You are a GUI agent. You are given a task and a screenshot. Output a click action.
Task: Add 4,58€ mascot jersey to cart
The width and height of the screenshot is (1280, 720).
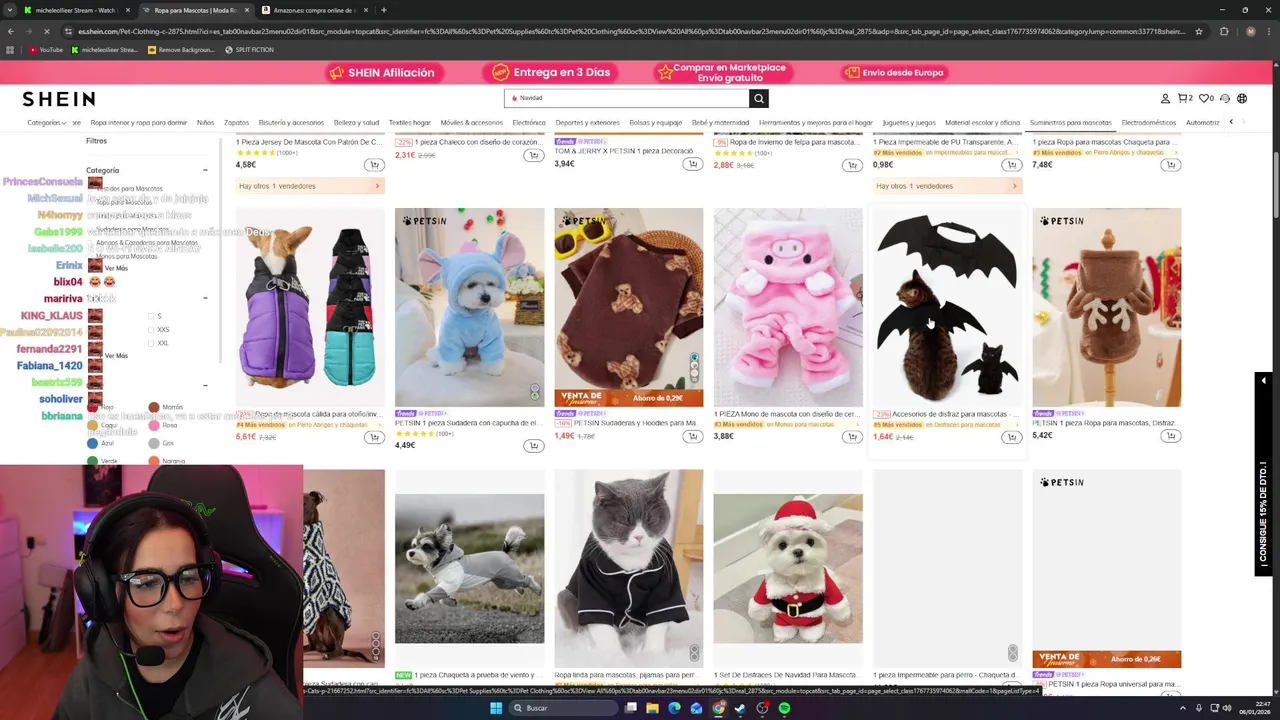tap(374, 165)
